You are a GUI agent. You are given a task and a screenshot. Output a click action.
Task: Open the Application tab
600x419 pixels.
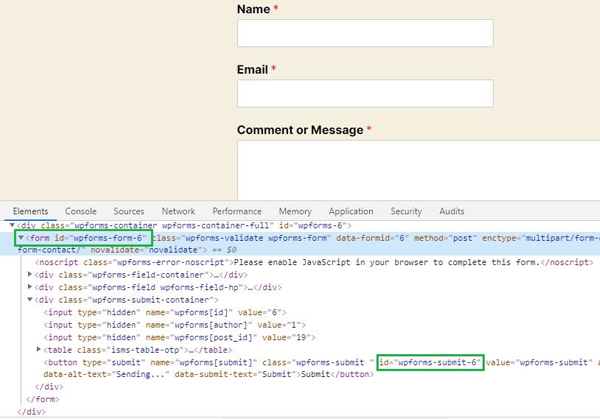(351, 211)
